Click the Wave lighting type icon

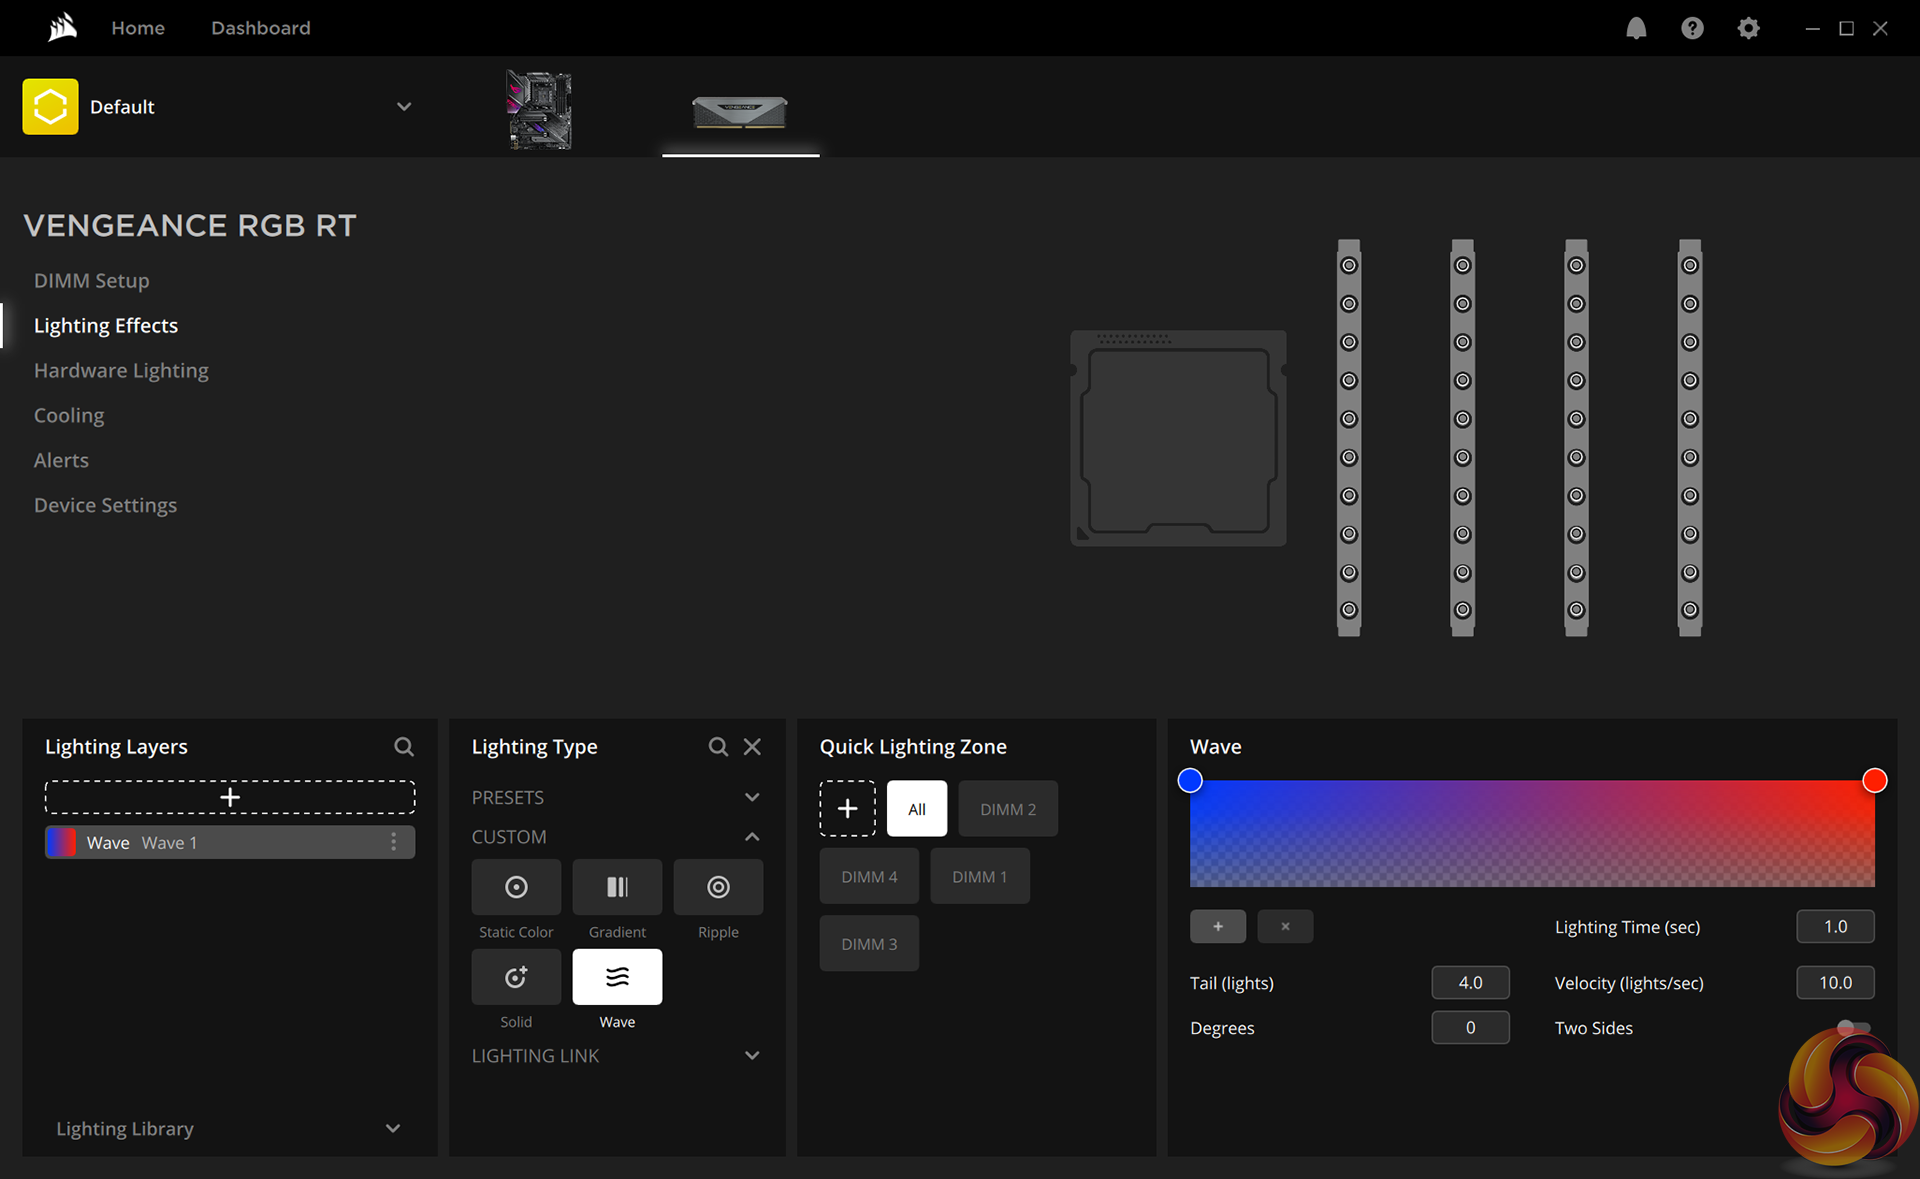pos(617,977)
